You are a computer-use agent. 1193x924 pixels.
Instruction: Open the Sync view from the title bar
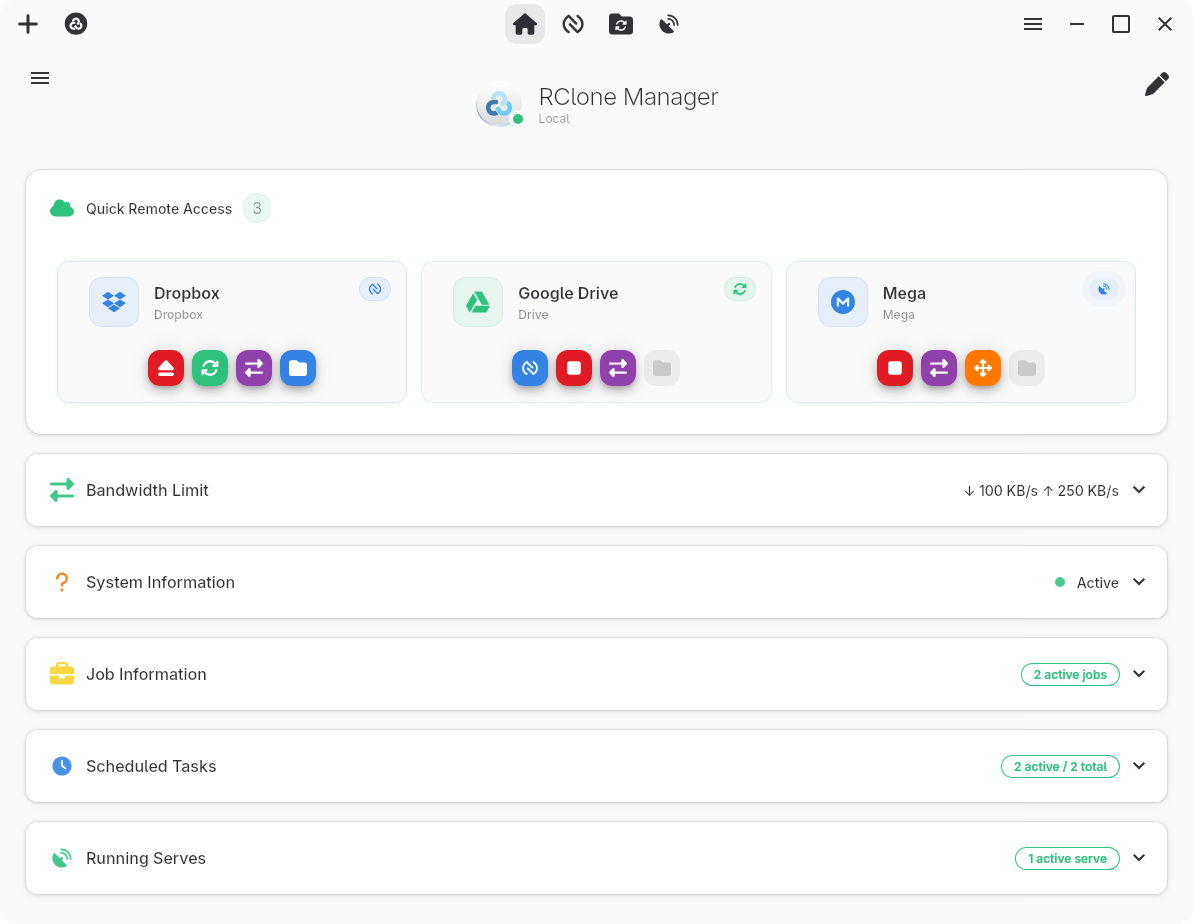(621, 24)
